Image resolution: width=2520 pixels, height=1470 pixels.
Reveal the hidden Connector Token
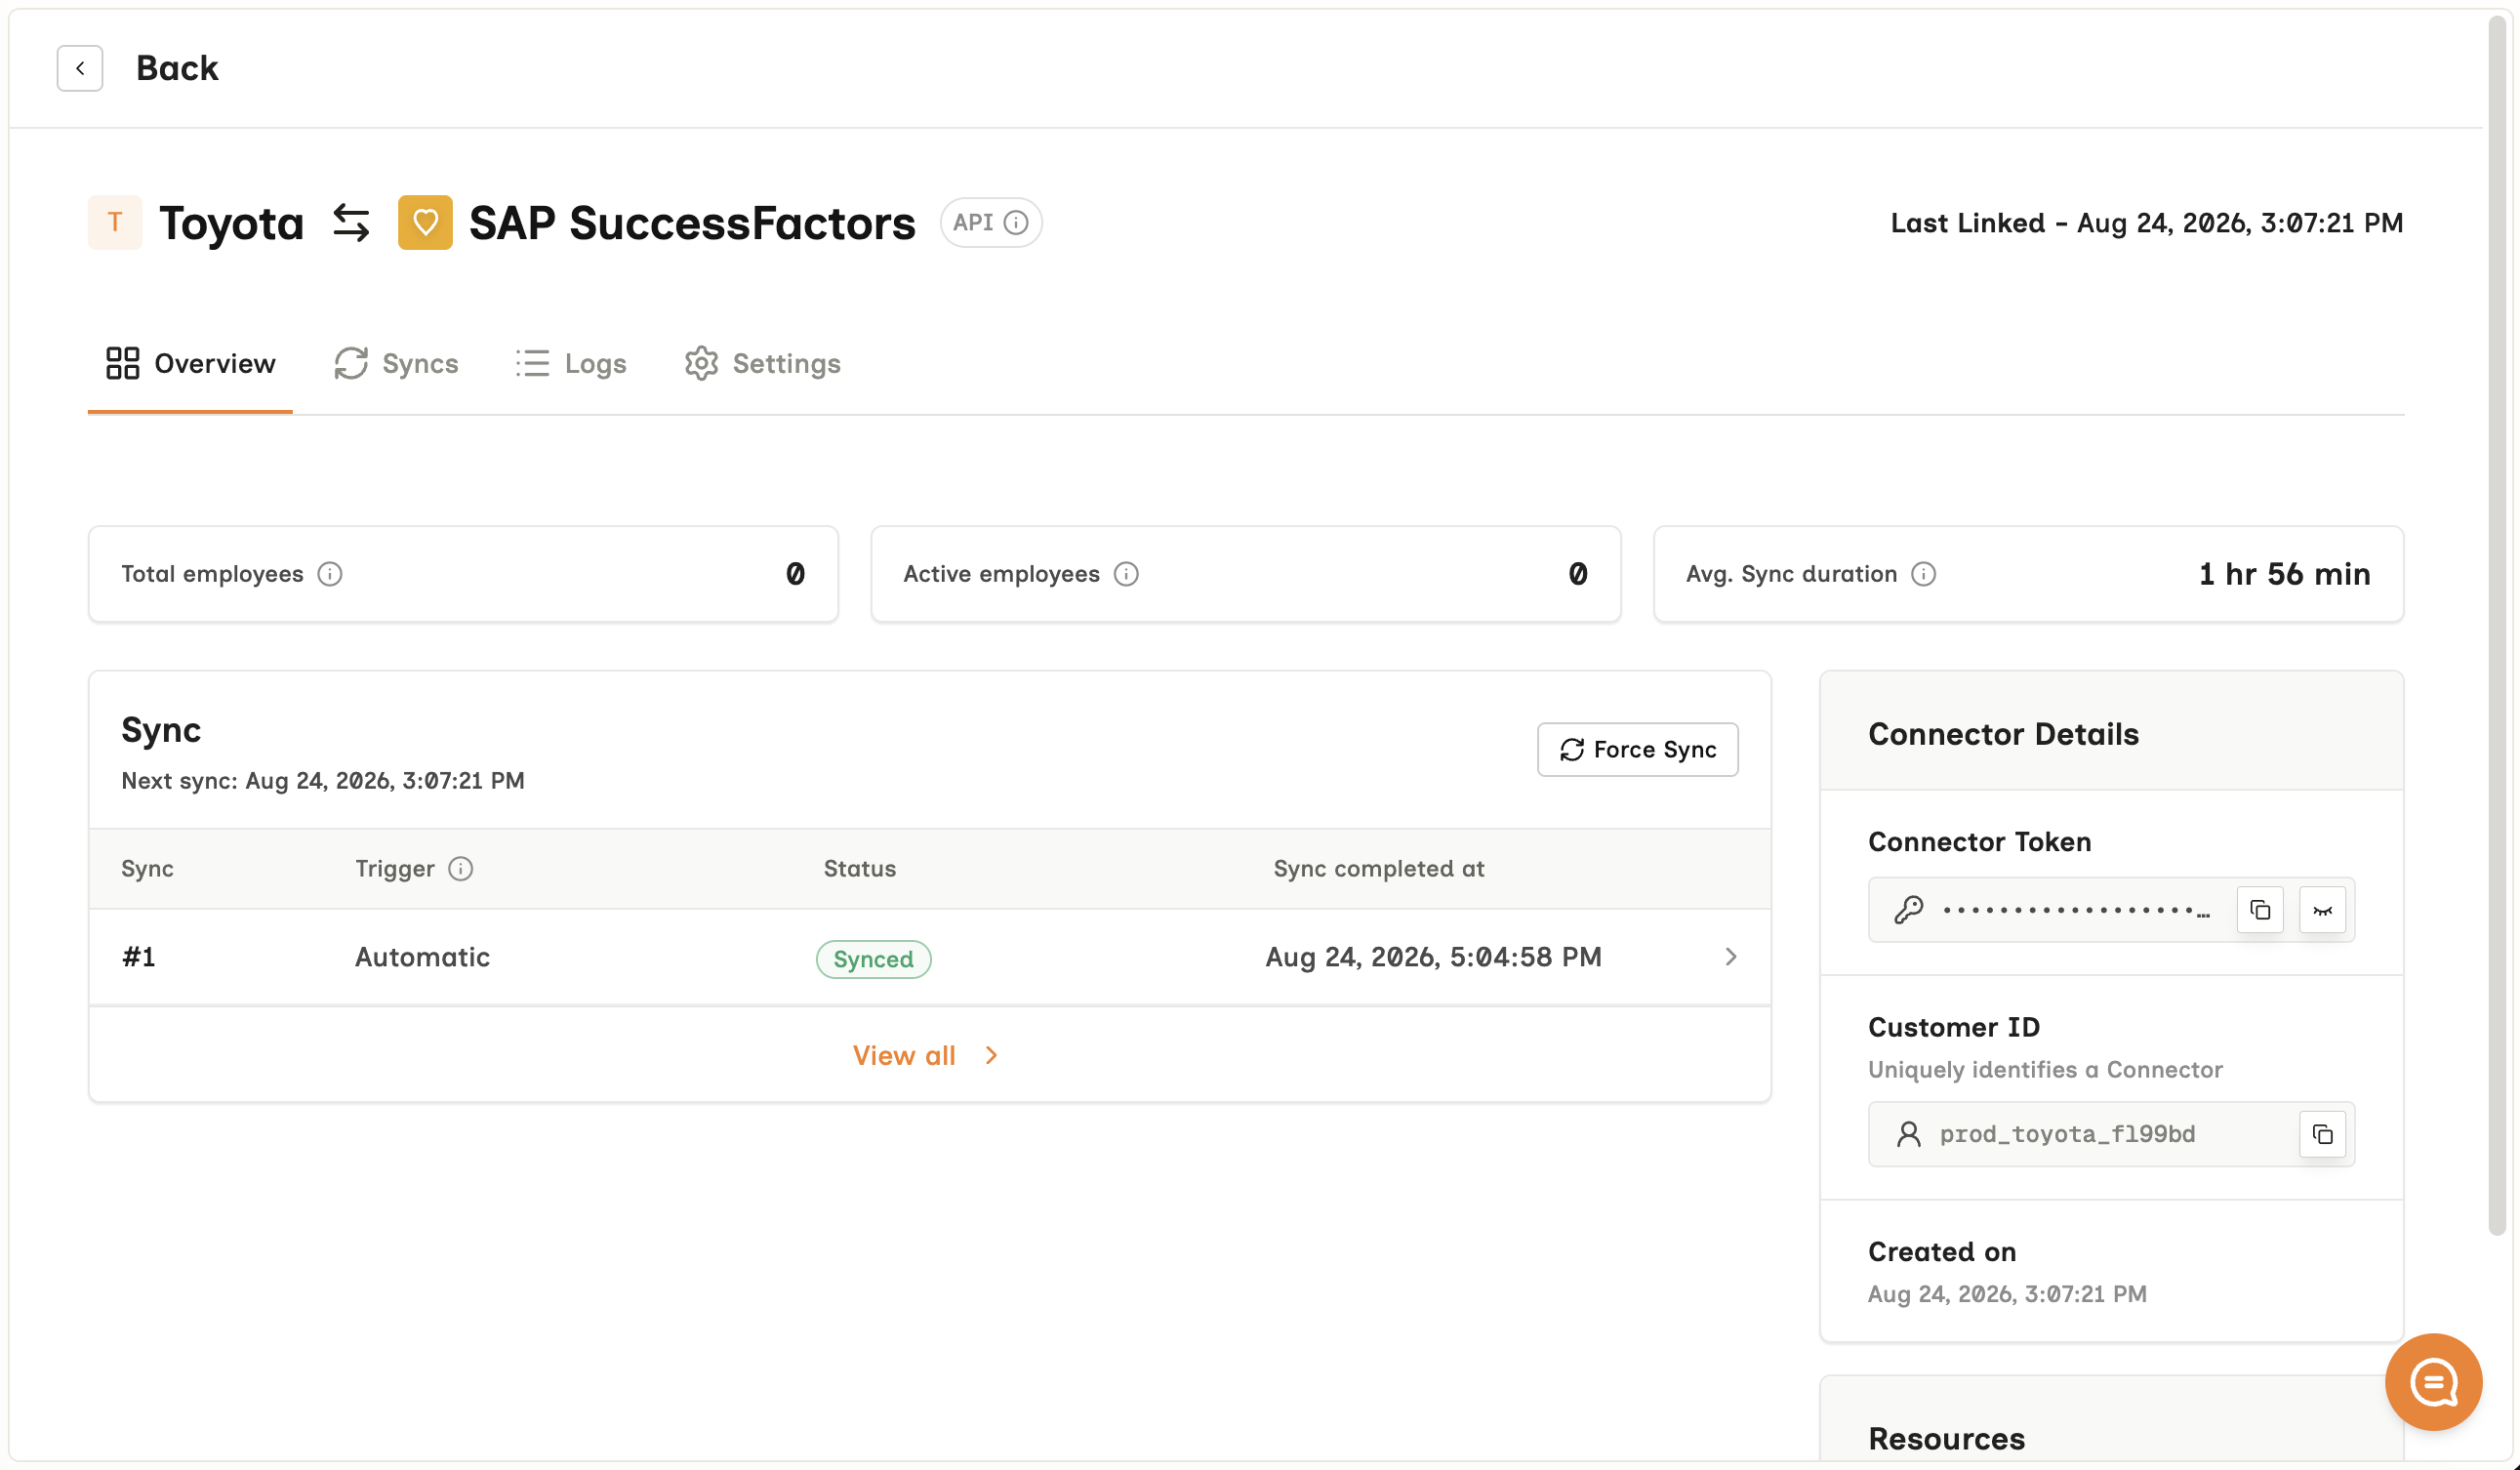[x=2322, y=910]
